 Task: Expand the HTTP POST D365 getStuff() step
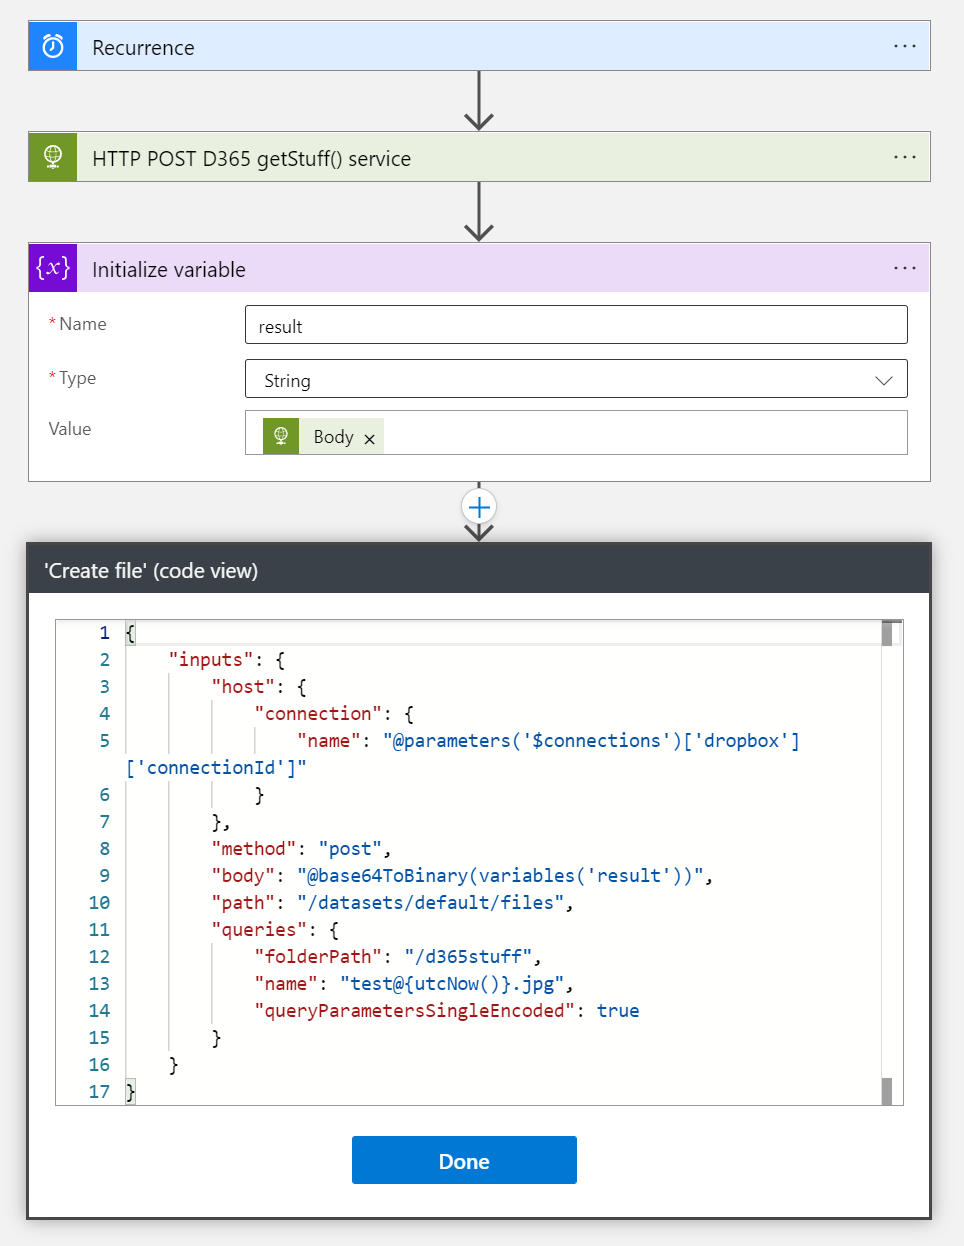pos(479,157)
